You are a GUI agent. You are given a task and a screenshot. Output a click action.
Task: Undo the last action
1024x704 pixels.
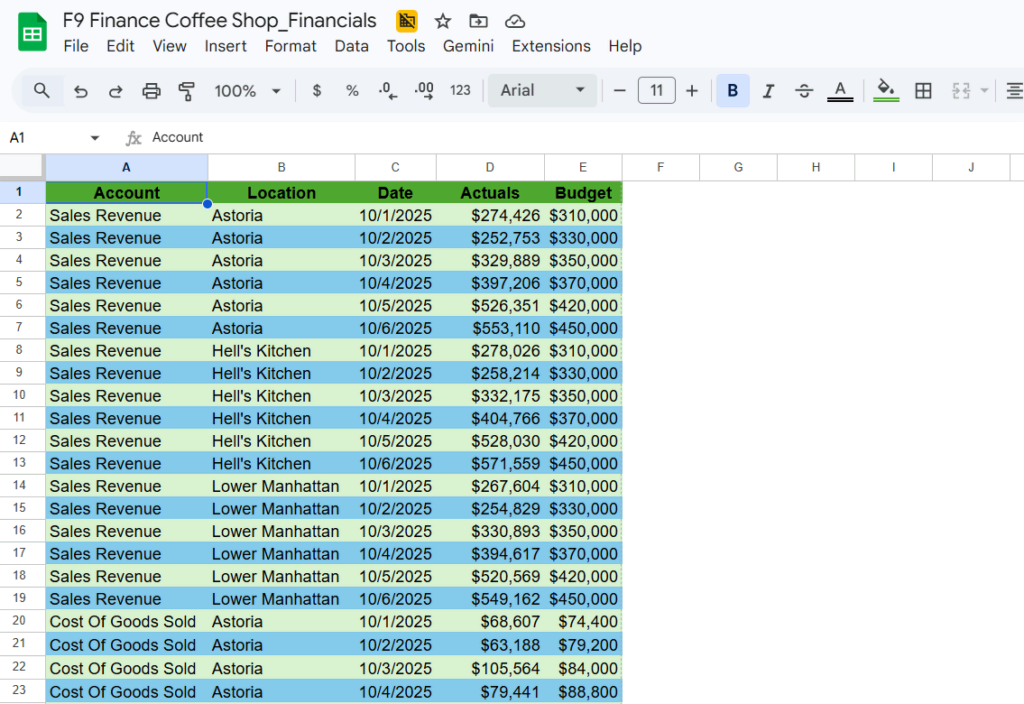(x=81, y=91)
